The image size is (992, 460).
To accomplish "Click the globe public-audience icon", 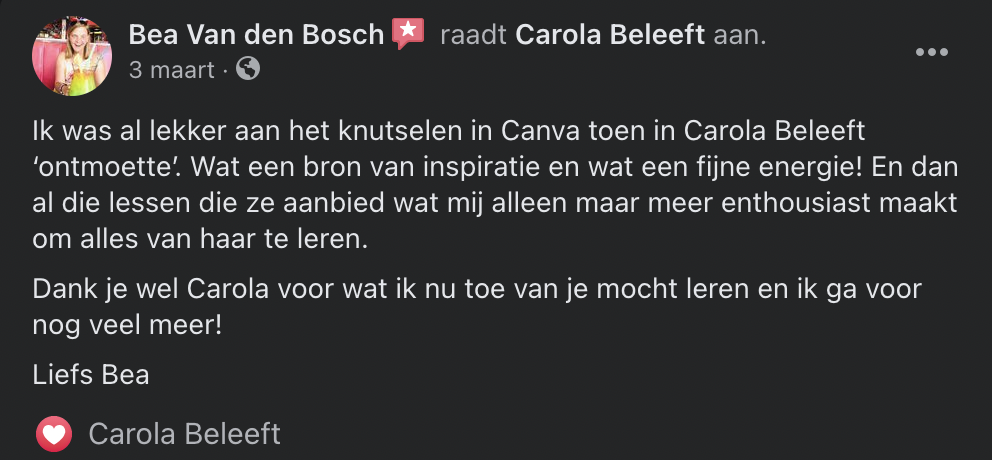I will 249,69.
